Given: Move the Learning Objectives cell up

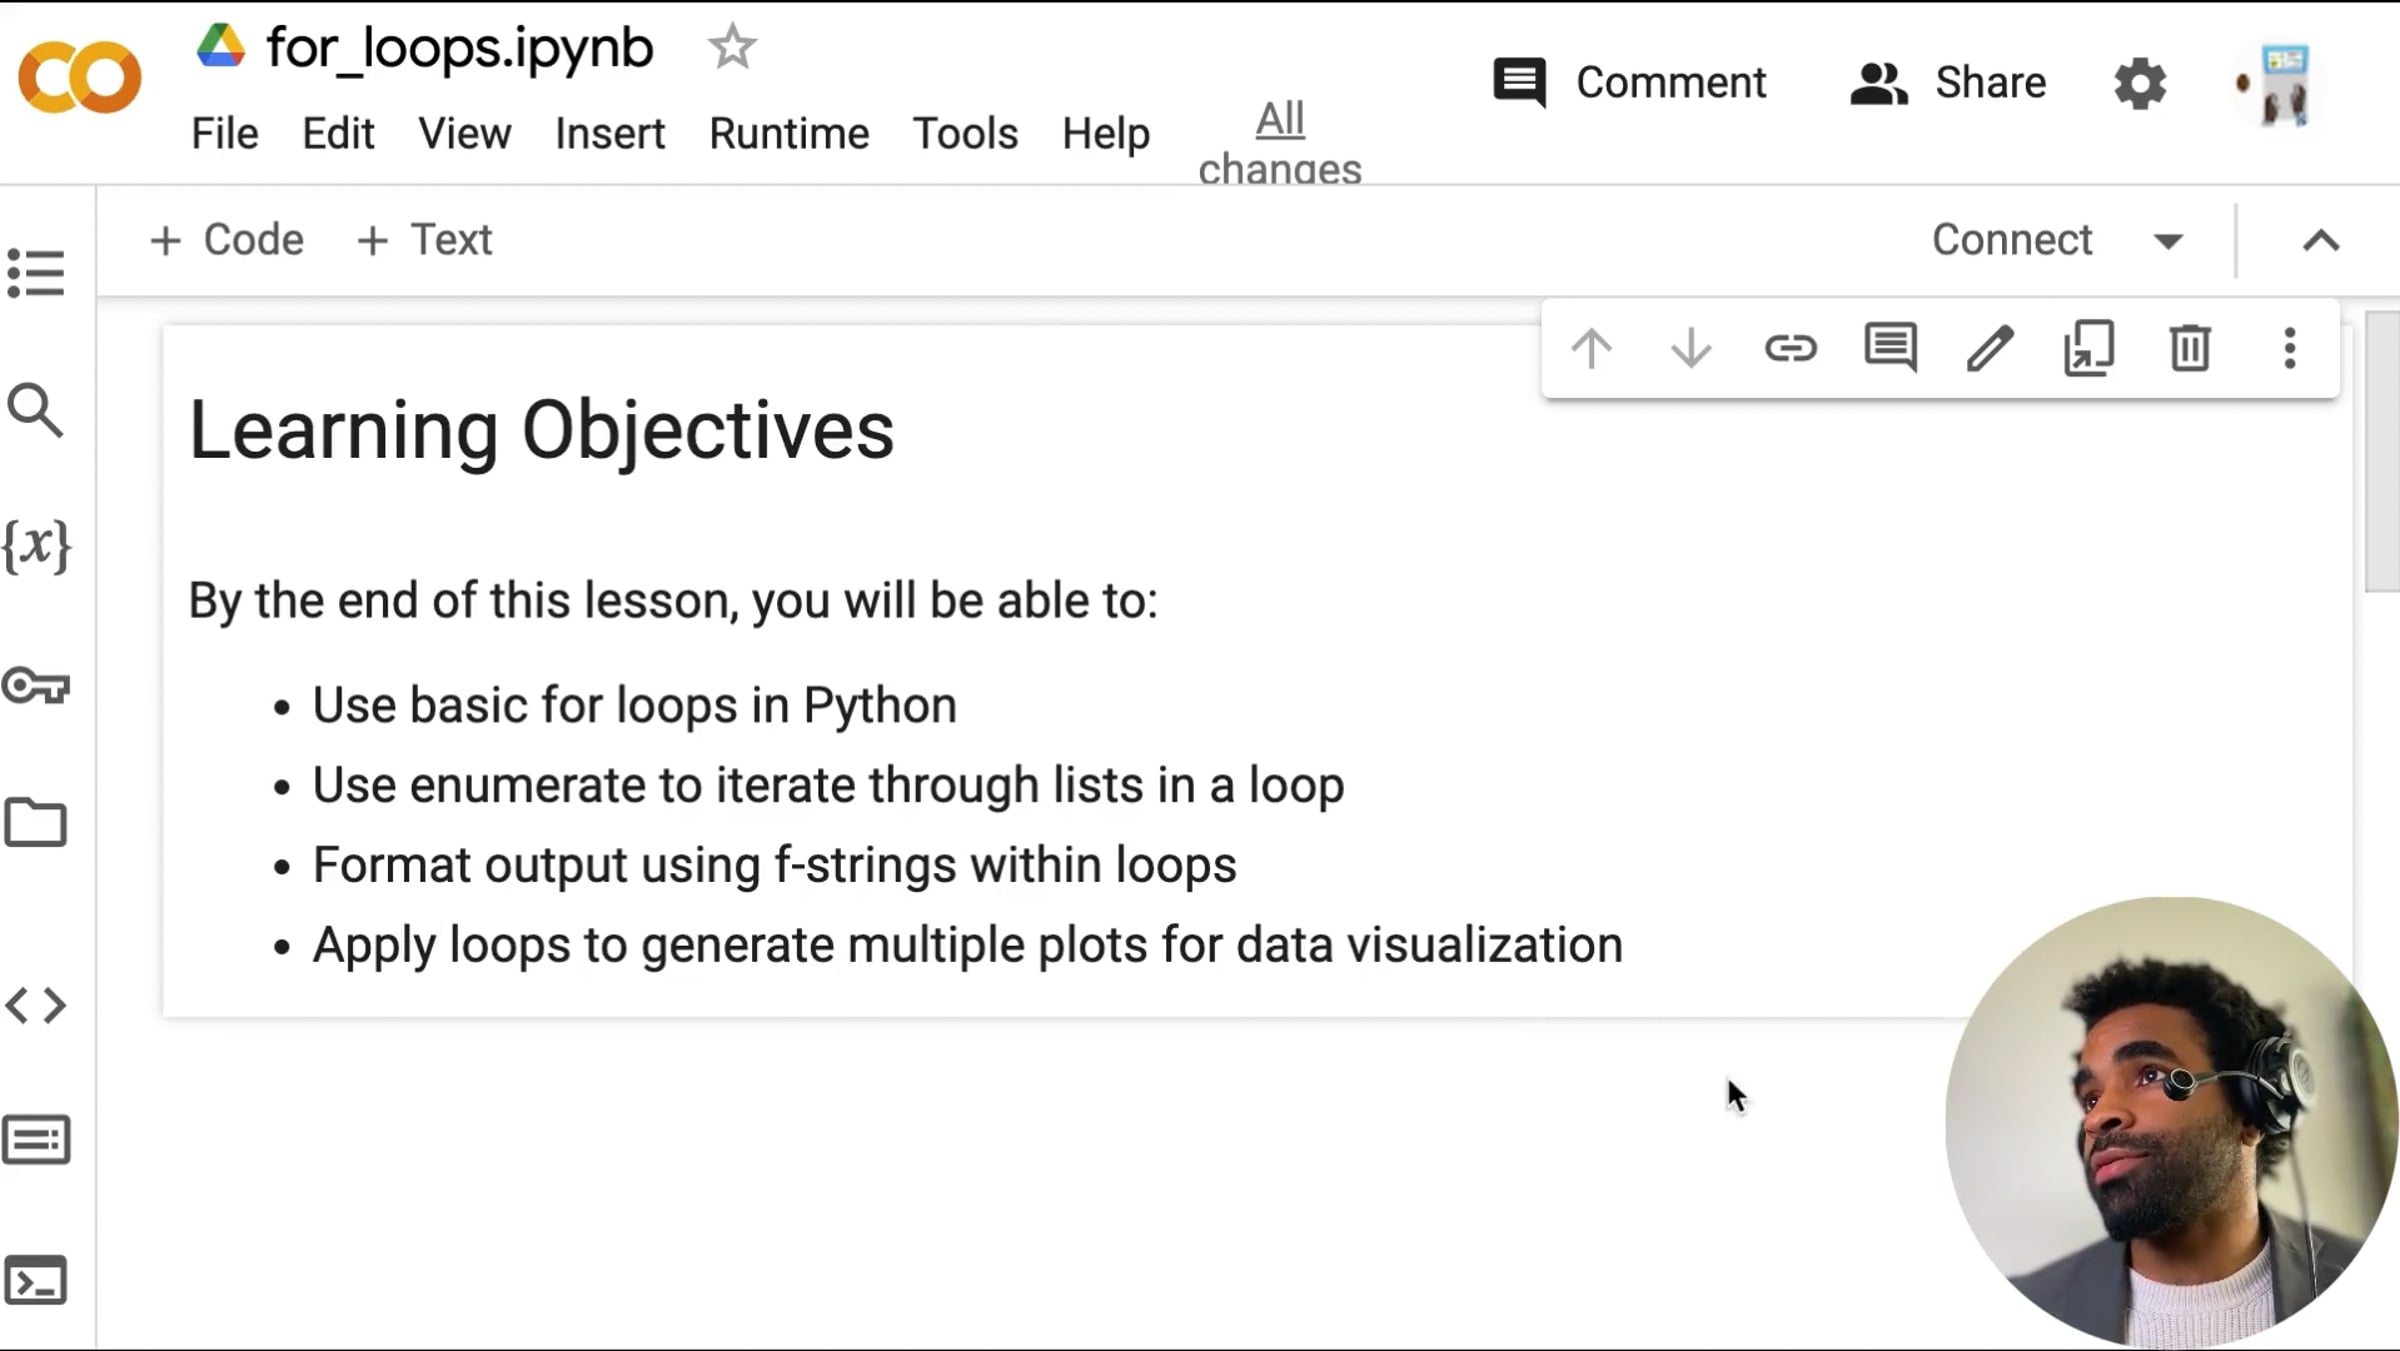Looking at the screenshot, I should (x=1592, y=349).
